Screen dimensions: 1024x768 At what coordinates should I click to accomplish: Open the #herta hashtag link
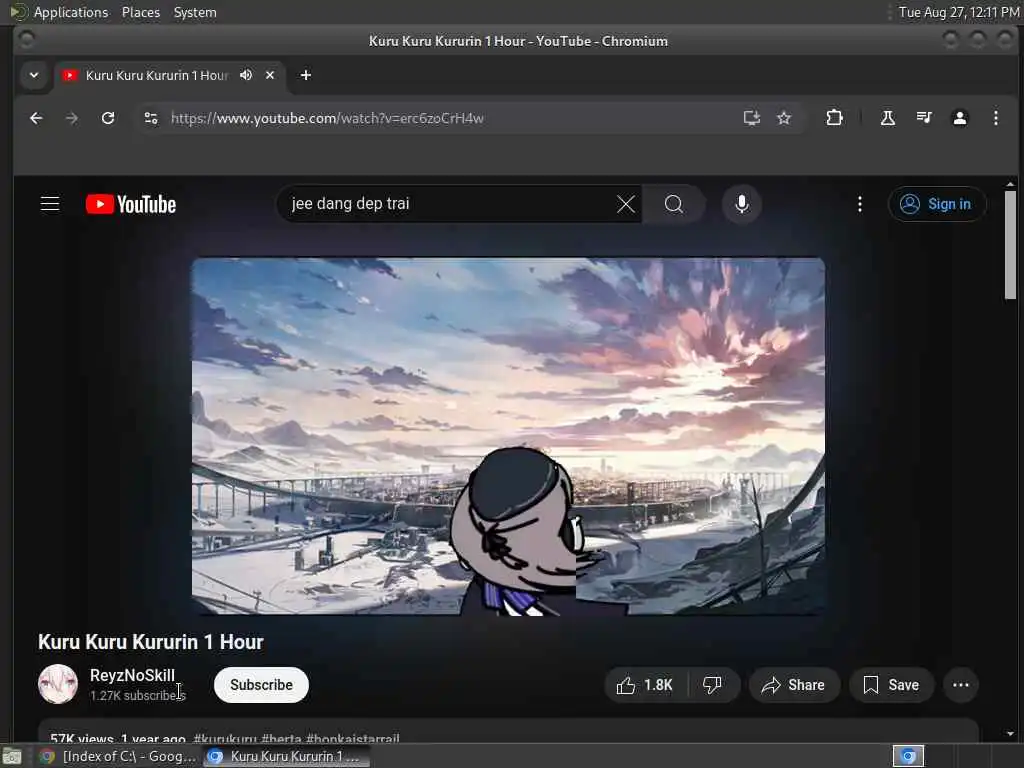coord(281,739)
